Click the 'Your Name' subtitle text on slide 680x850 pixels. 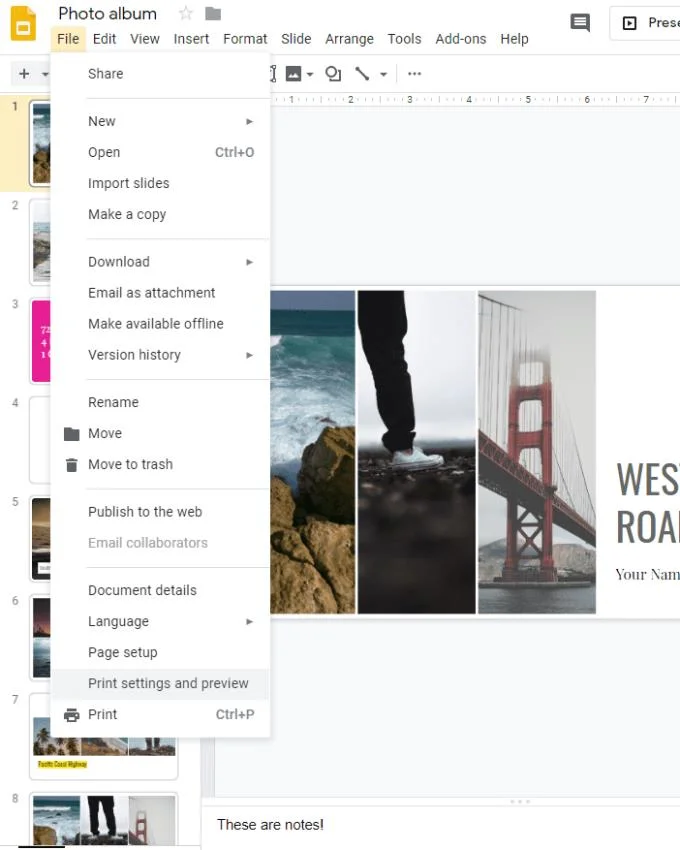(647, 575)
